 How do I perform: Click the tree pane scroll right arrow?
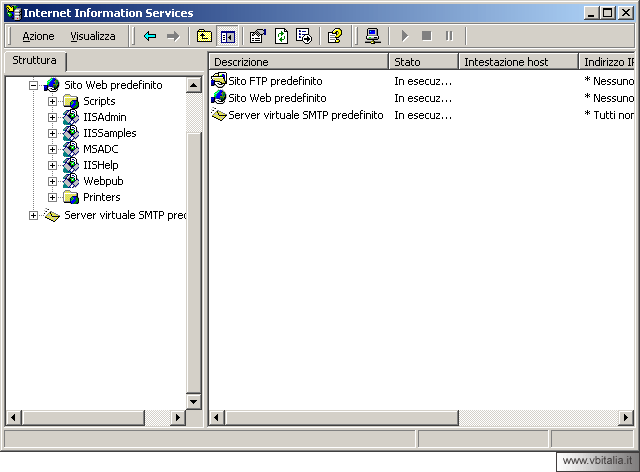point(178,417)
